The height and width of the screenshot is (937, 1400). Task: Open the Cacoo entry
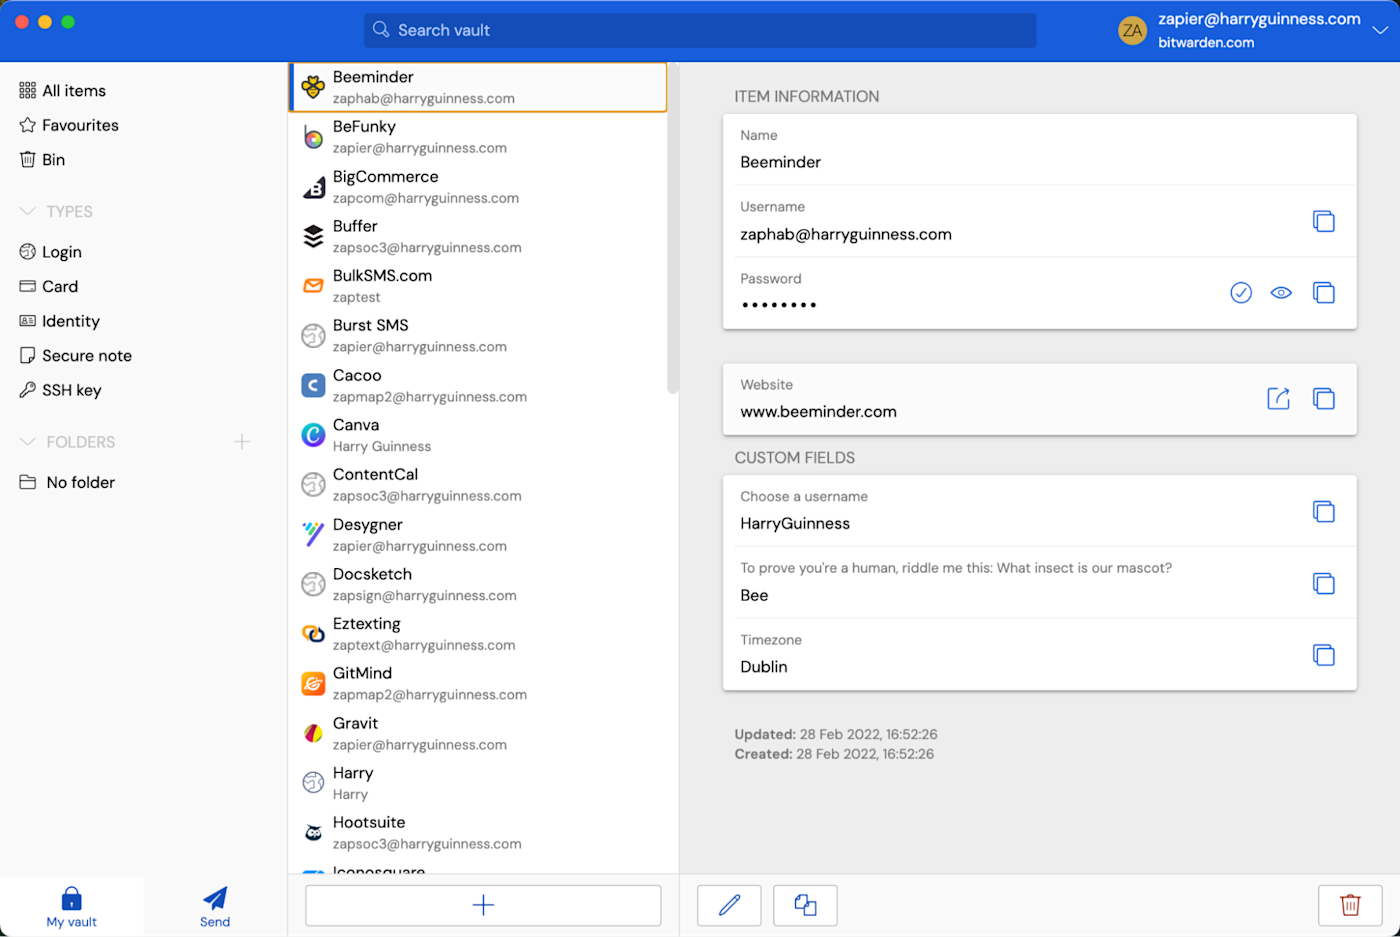(x=478, y=386)
